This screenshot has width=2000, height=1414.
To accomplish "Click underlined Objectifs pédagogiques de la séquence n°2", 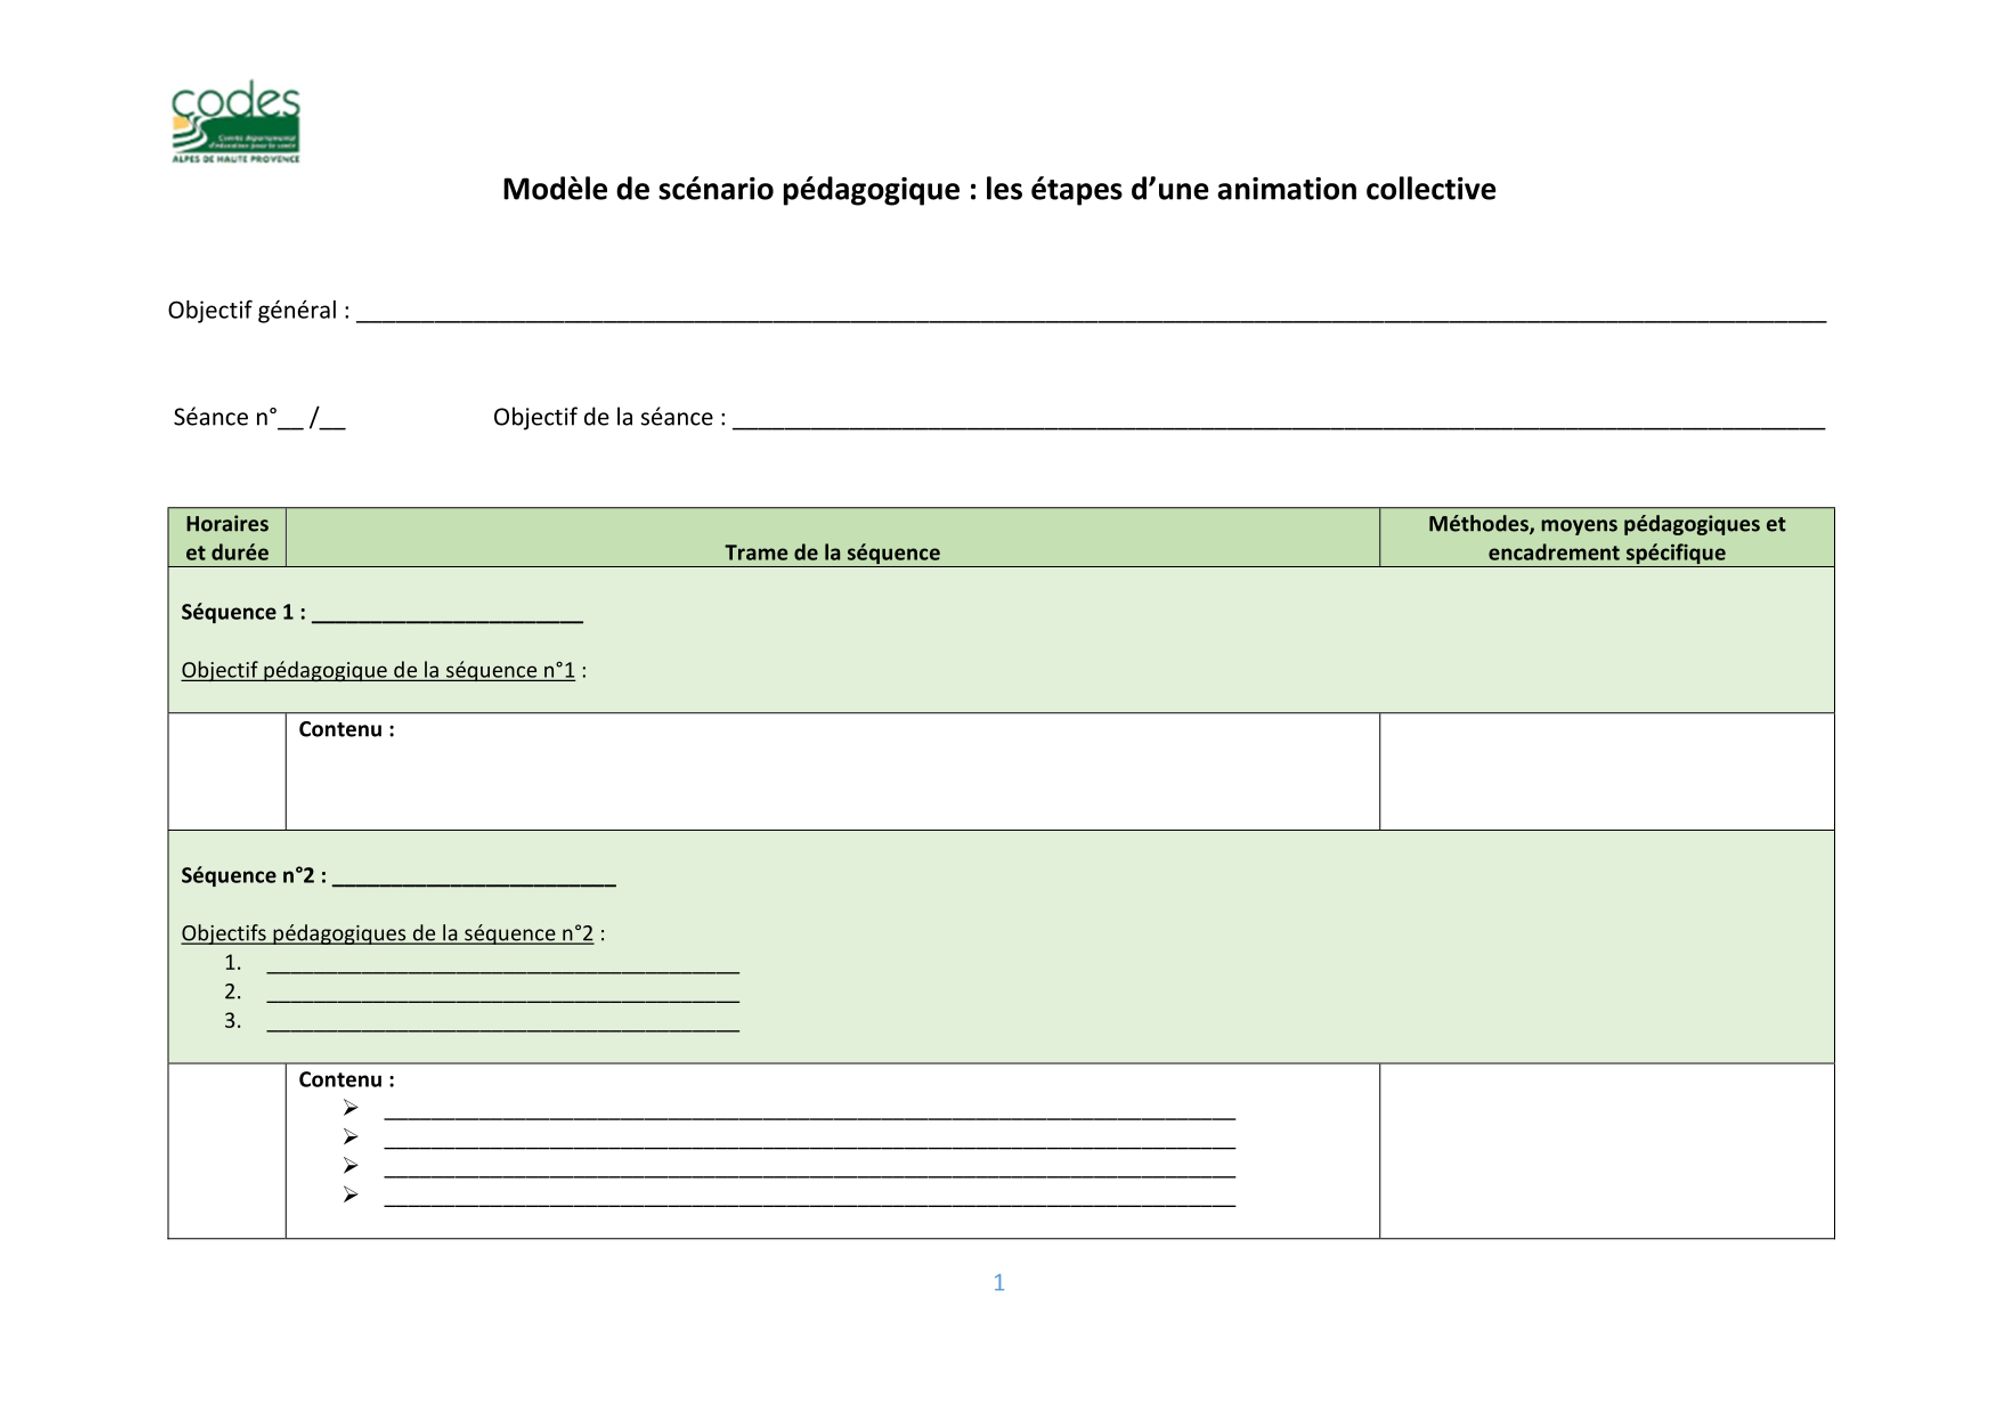I will point(387,933).
